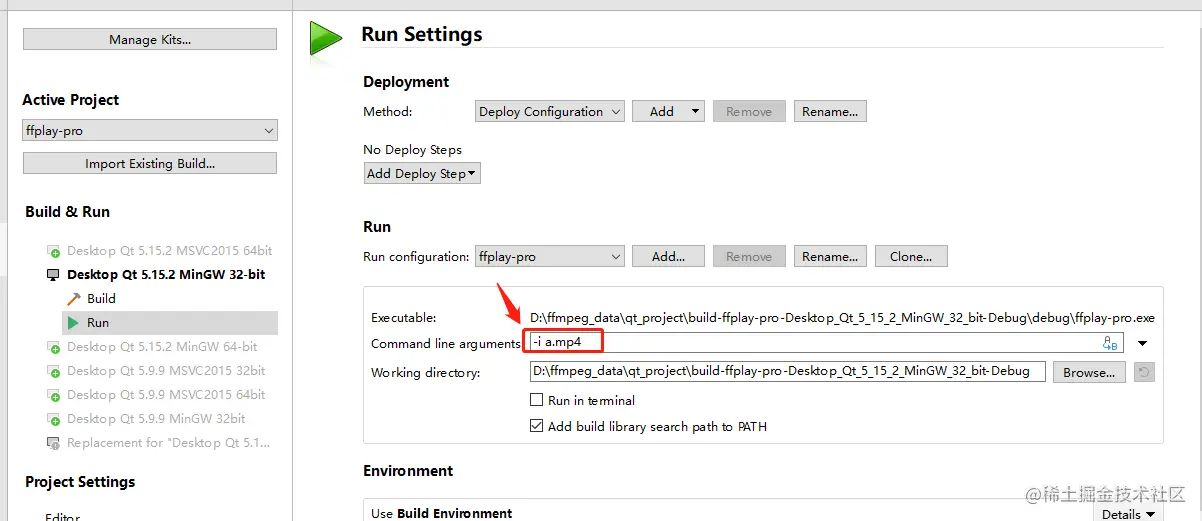Click the Manage Kits... button
1202x521 pixels.
[150, 39]
